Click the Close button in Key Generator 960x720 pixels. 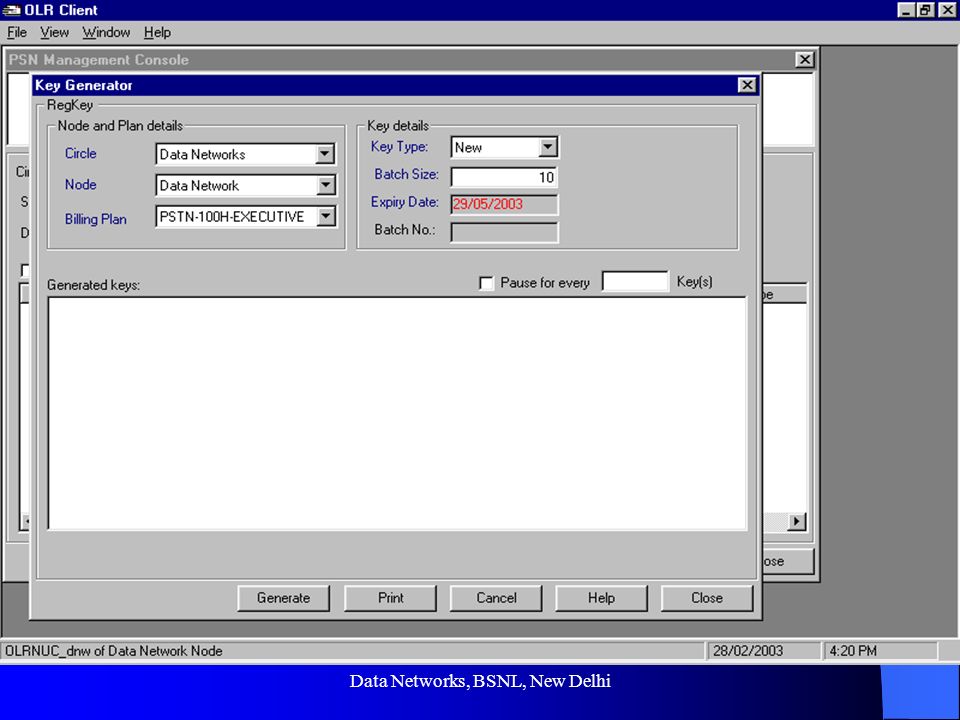tap(707, 598)
